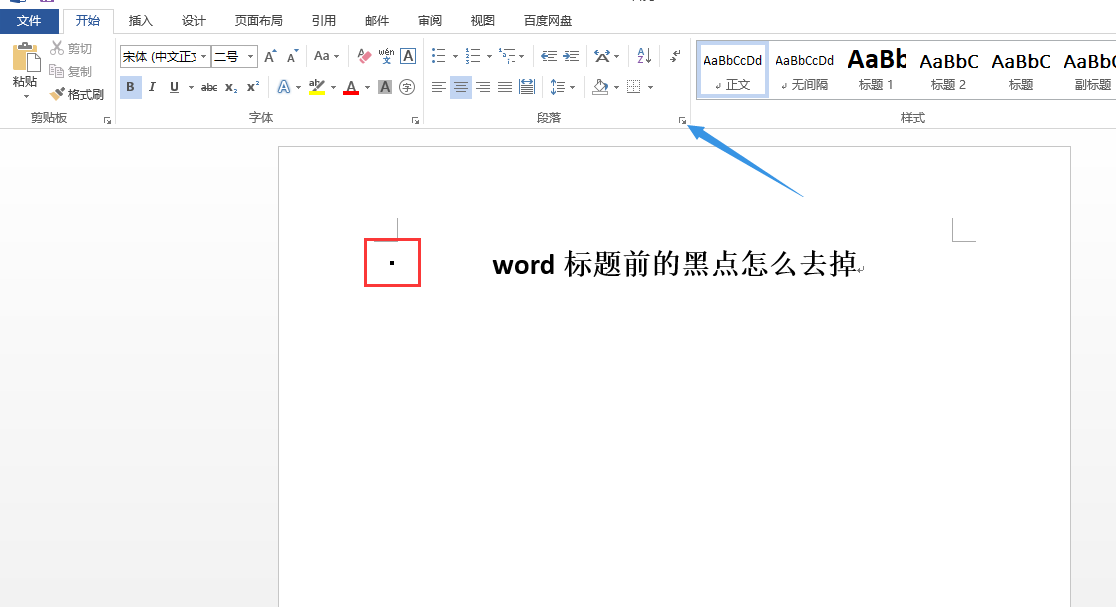The image size is (1116, 607).
Task: Click the phonetic guide wén icon
Action: pyautogui.click(x=386, y=56)
